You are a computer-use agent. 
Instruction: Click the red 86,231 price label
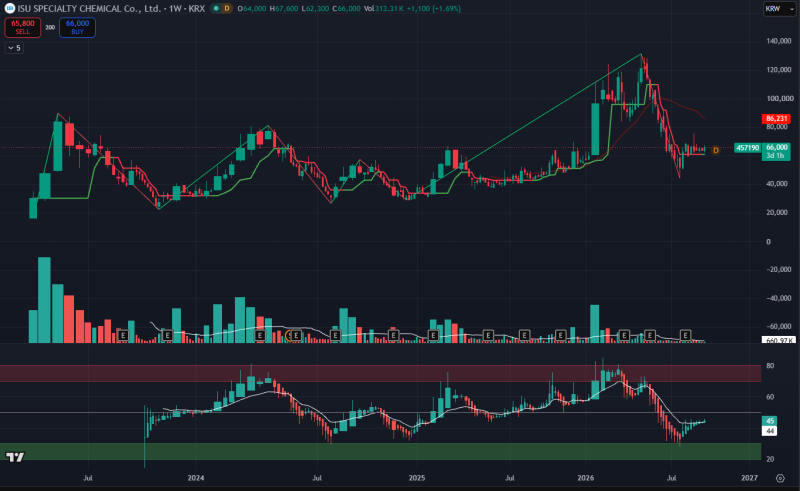[x=776, y=118]
